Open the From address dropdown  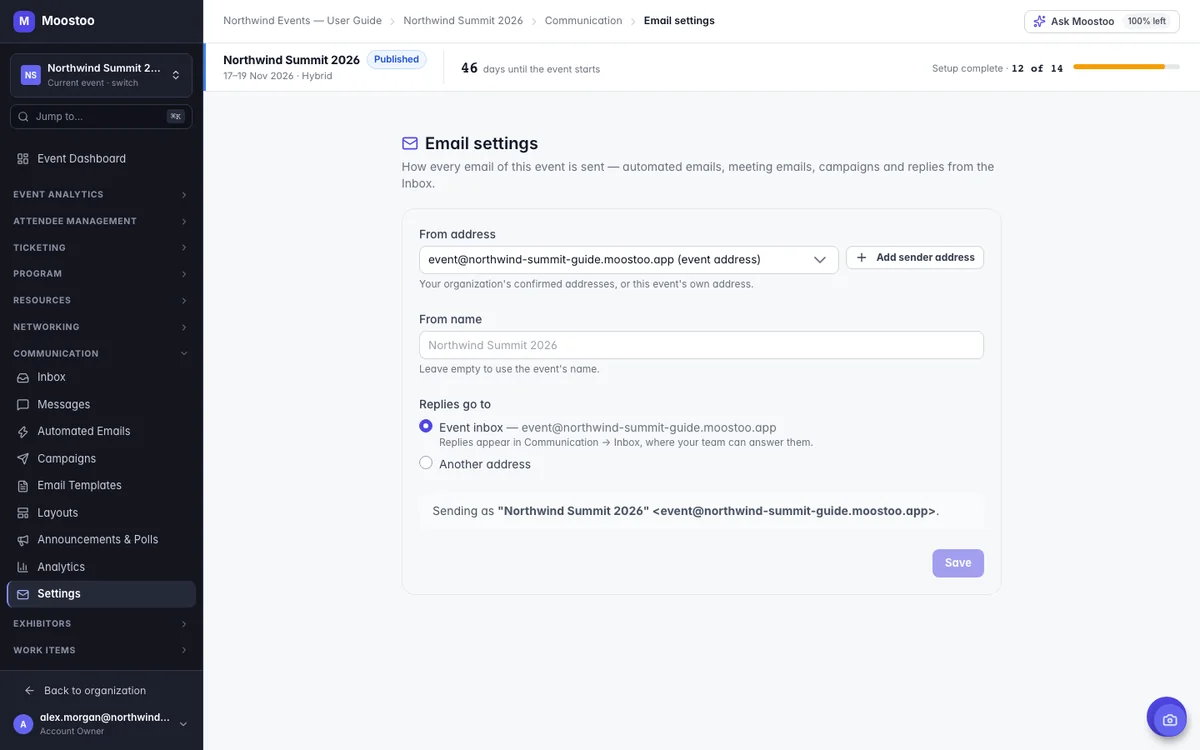pyautogui.click(x=628, y=260)
